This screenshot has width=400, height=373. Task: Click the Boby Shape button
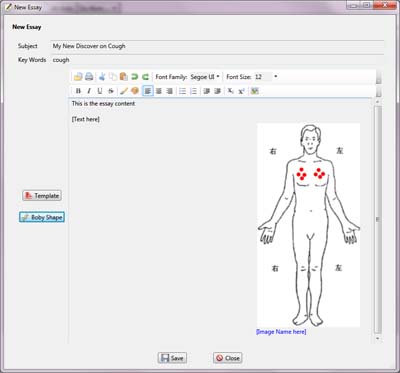click(42, 217)
